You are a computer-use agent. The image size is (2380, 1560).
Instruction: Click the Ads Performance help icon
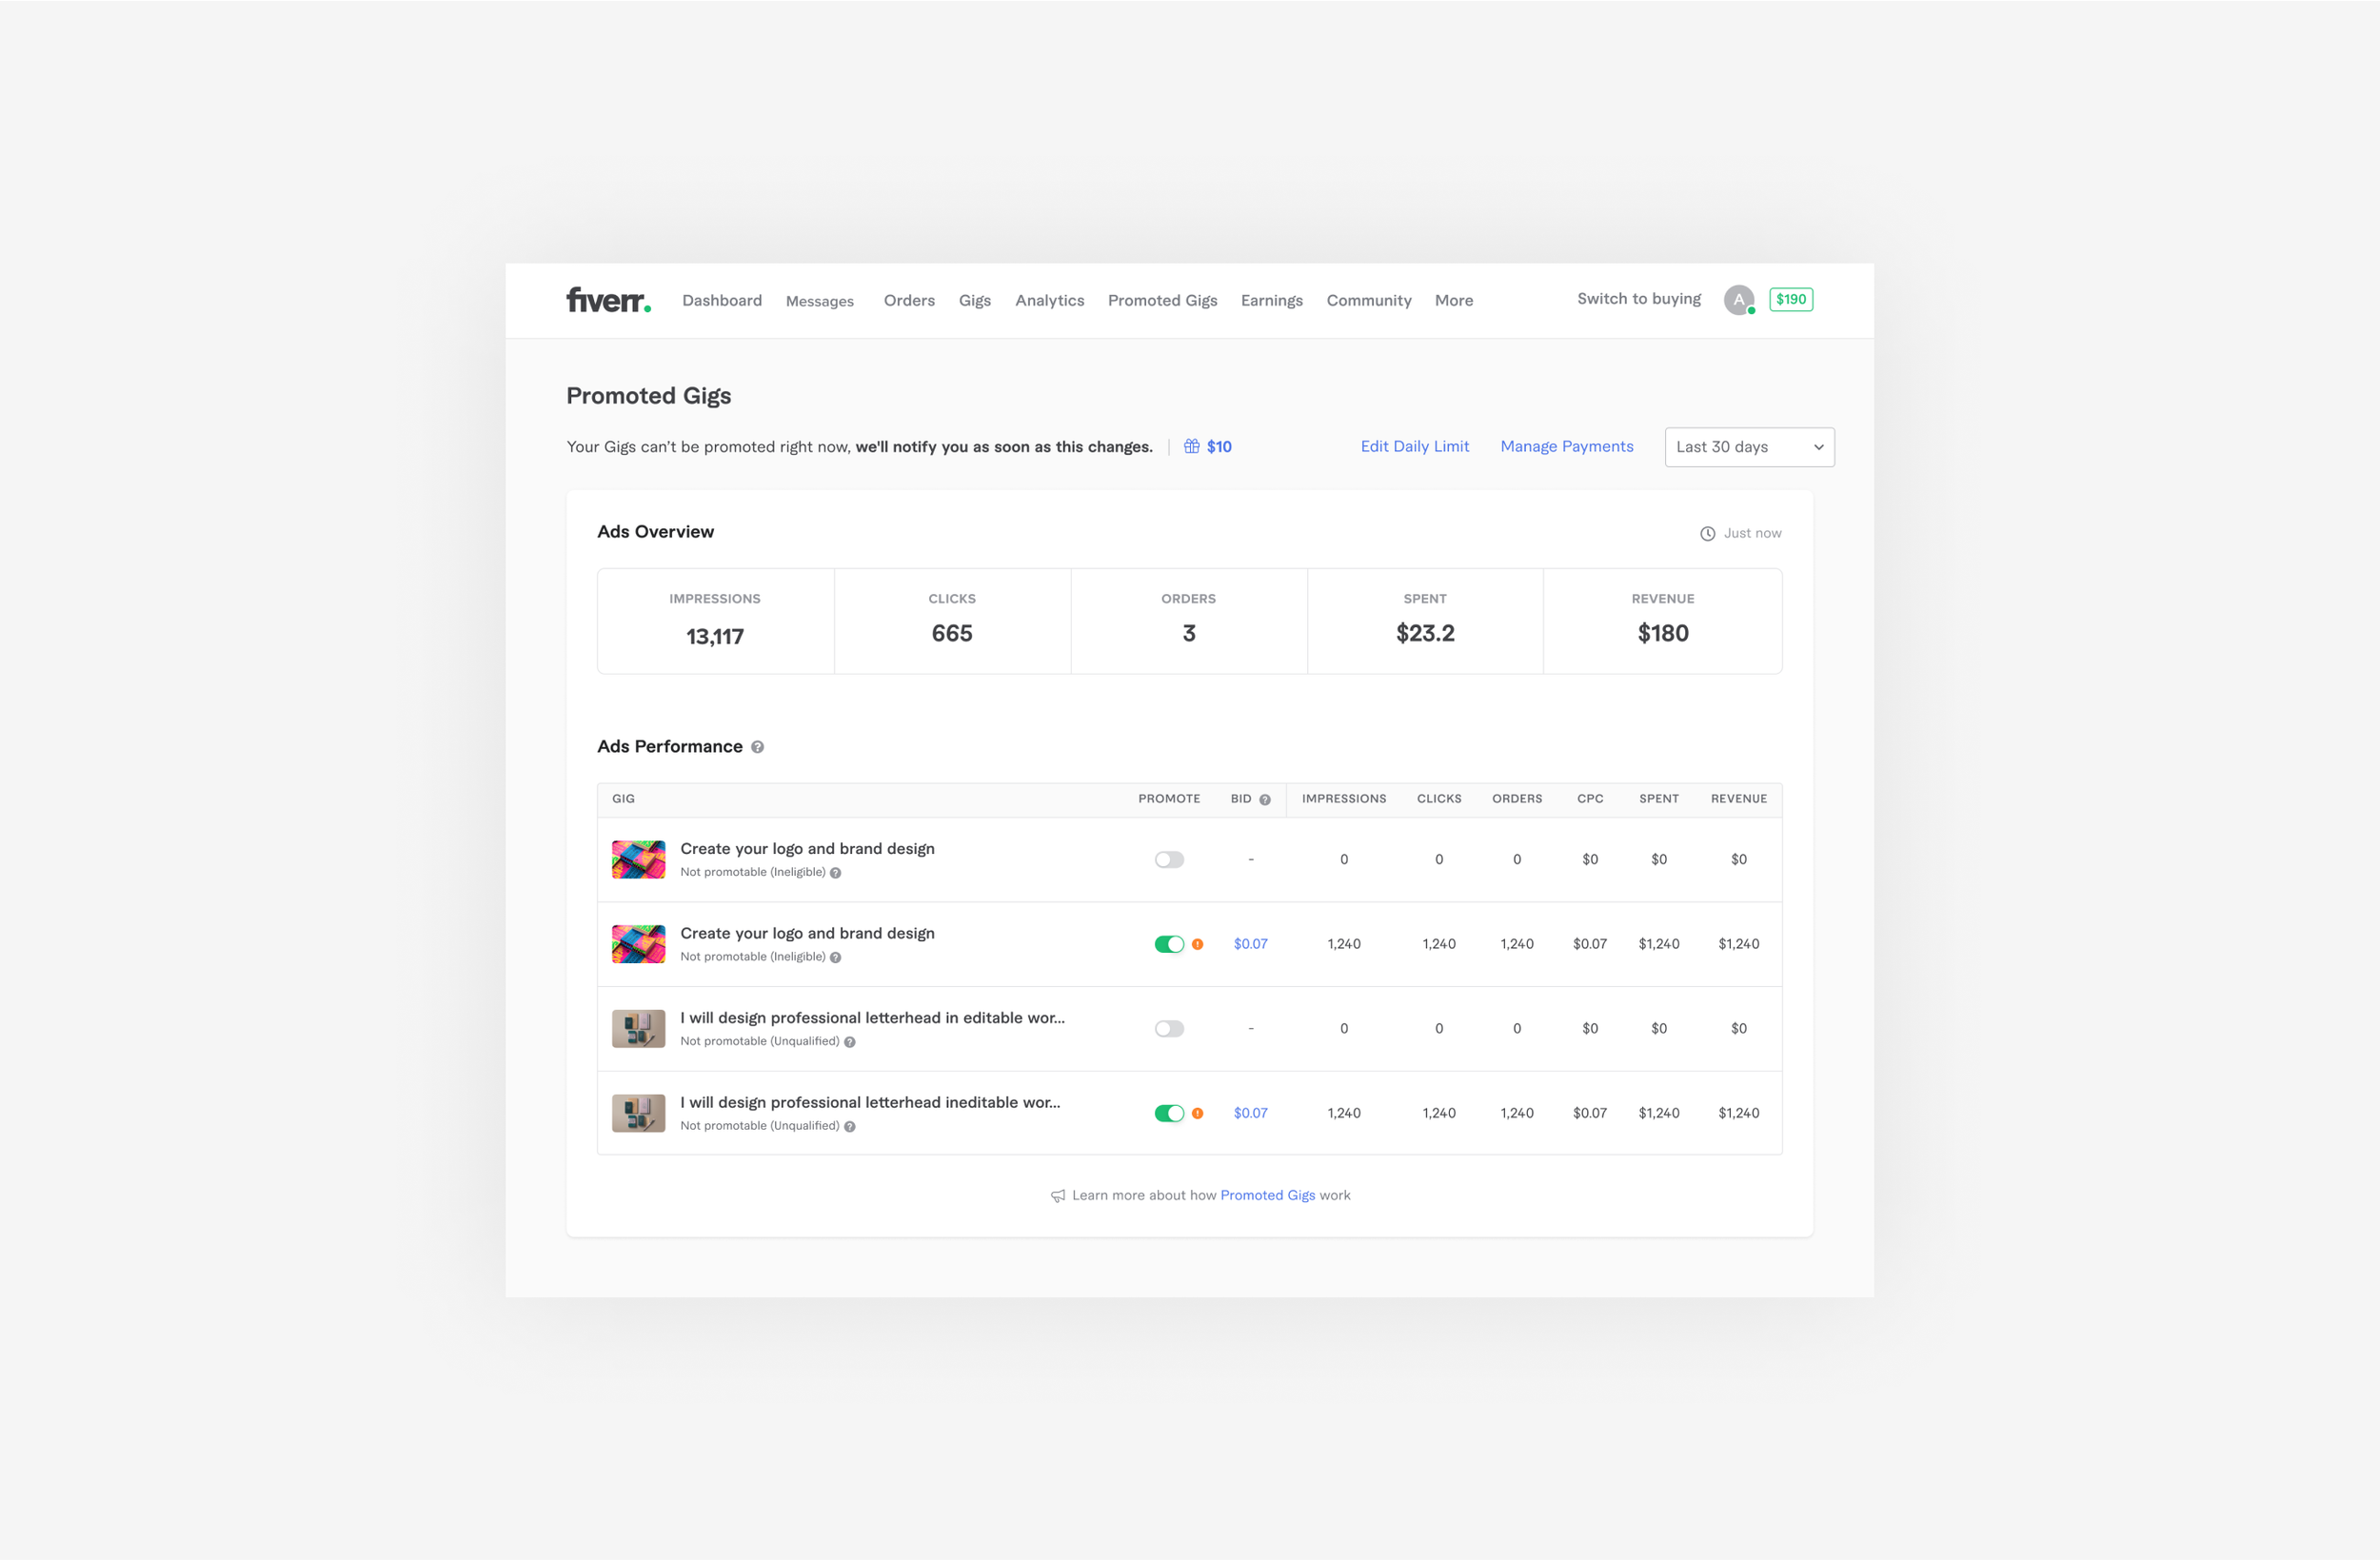(757, 747)
